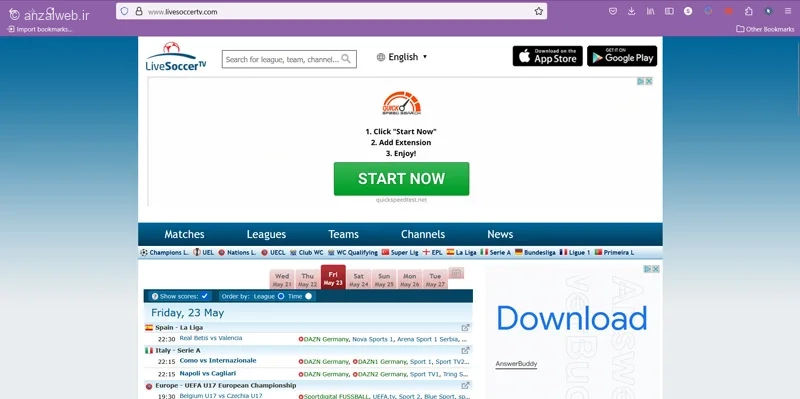The height and width of the screenshot is (399, 800).
Task: Open UECL quick link
Action: pyautogui.click(x=273, y=253)
